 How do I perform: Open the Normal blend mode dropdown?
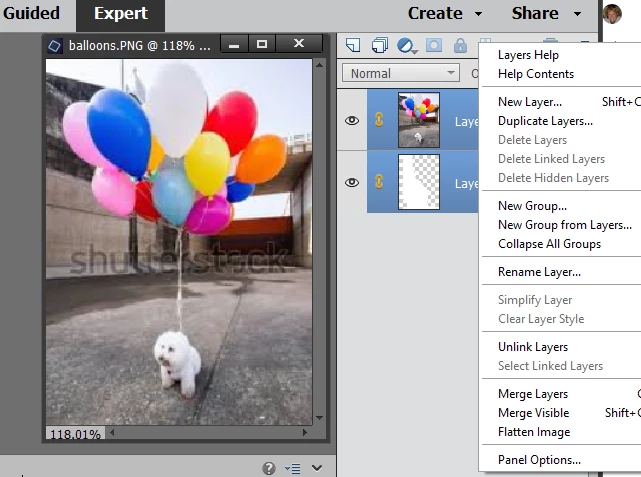[x=401, y=73]
